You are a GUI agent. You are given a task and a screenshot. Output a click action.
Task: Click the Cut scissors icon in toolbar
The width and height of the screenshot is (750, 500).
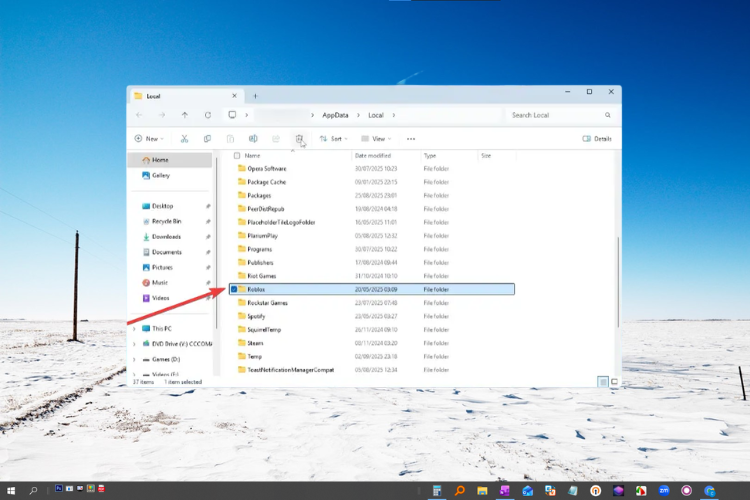tap(184, 139)
